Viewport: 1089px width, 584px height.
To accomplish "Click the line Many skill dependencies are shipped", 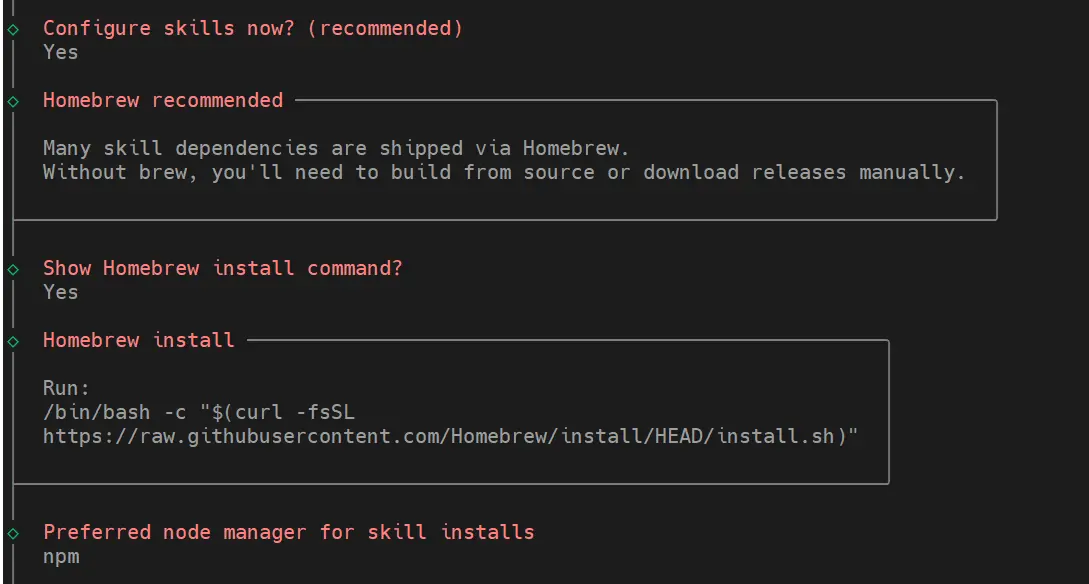I will pos(336,149).
